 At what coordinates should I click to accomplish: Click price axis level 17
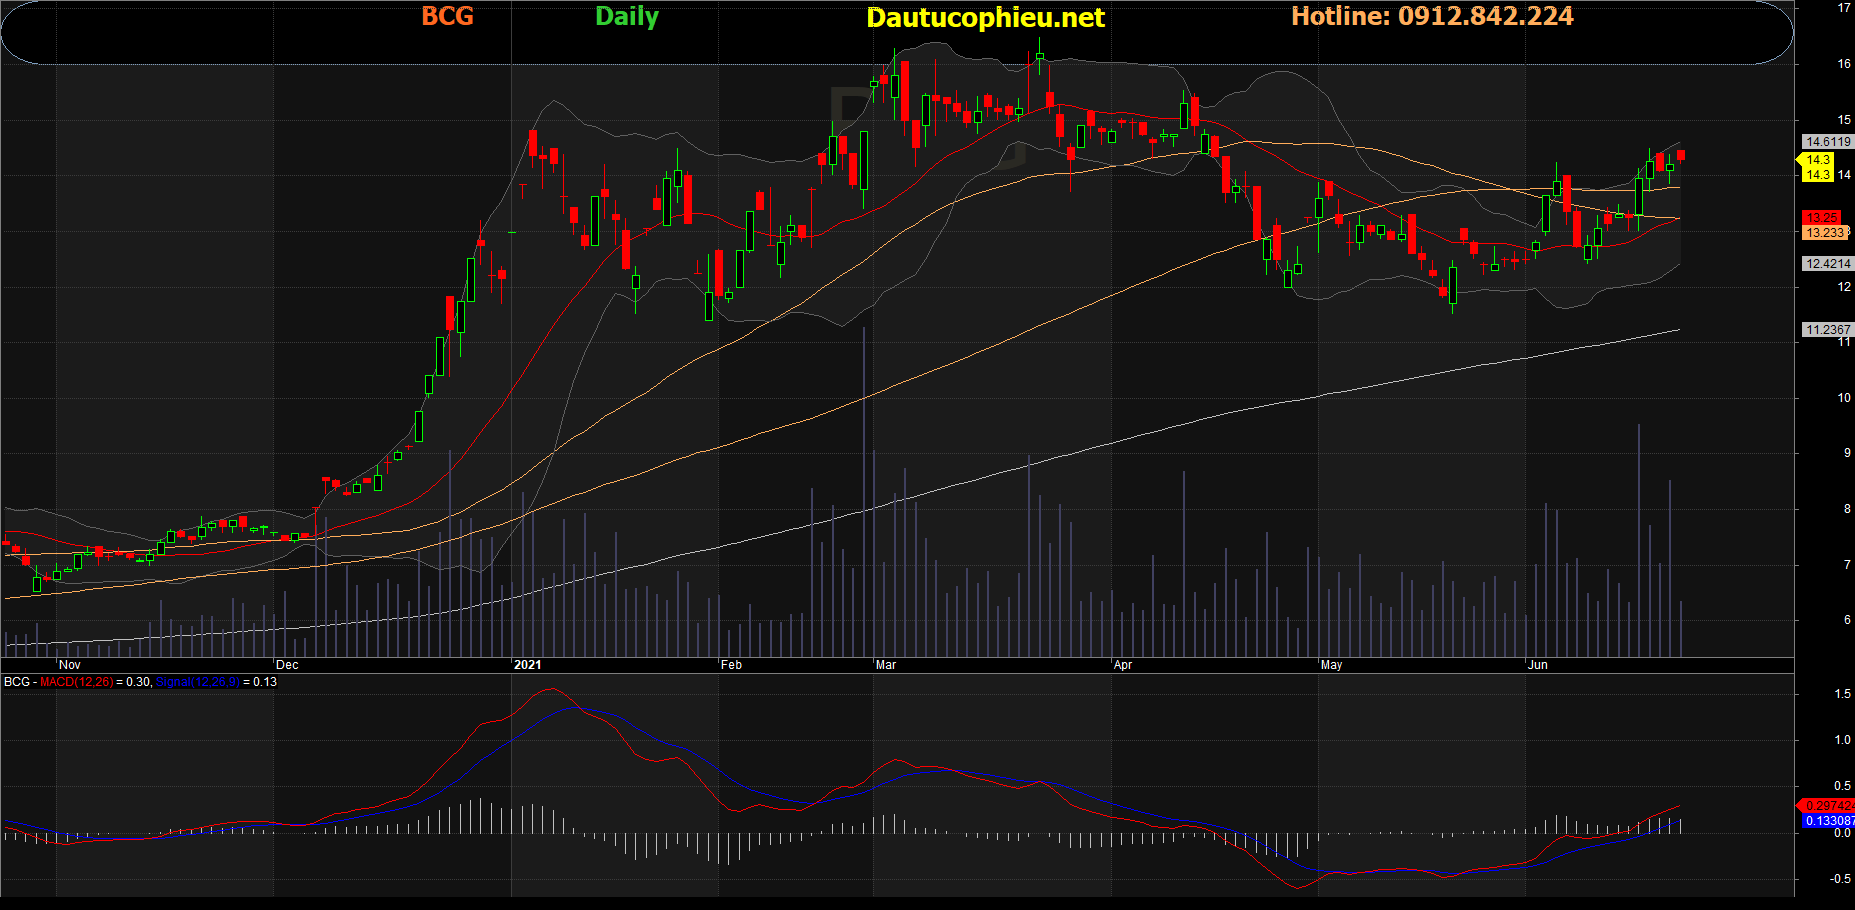click(1844, 8)
